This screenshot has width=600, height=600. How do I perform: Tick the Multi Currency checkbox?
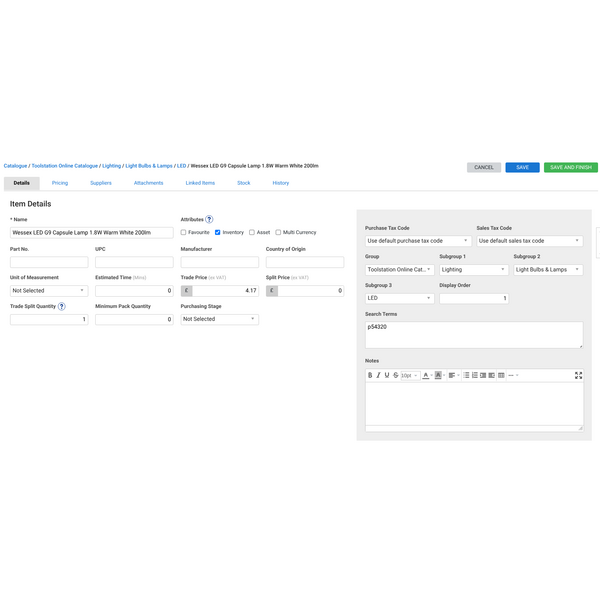point(278,232)
